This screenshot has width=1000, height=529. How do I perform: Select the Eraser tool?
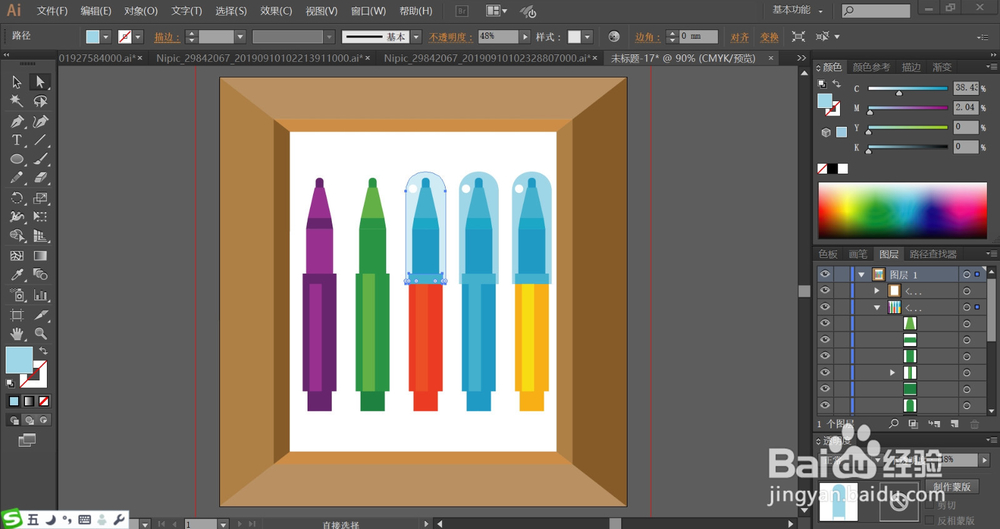click(40, 178)
